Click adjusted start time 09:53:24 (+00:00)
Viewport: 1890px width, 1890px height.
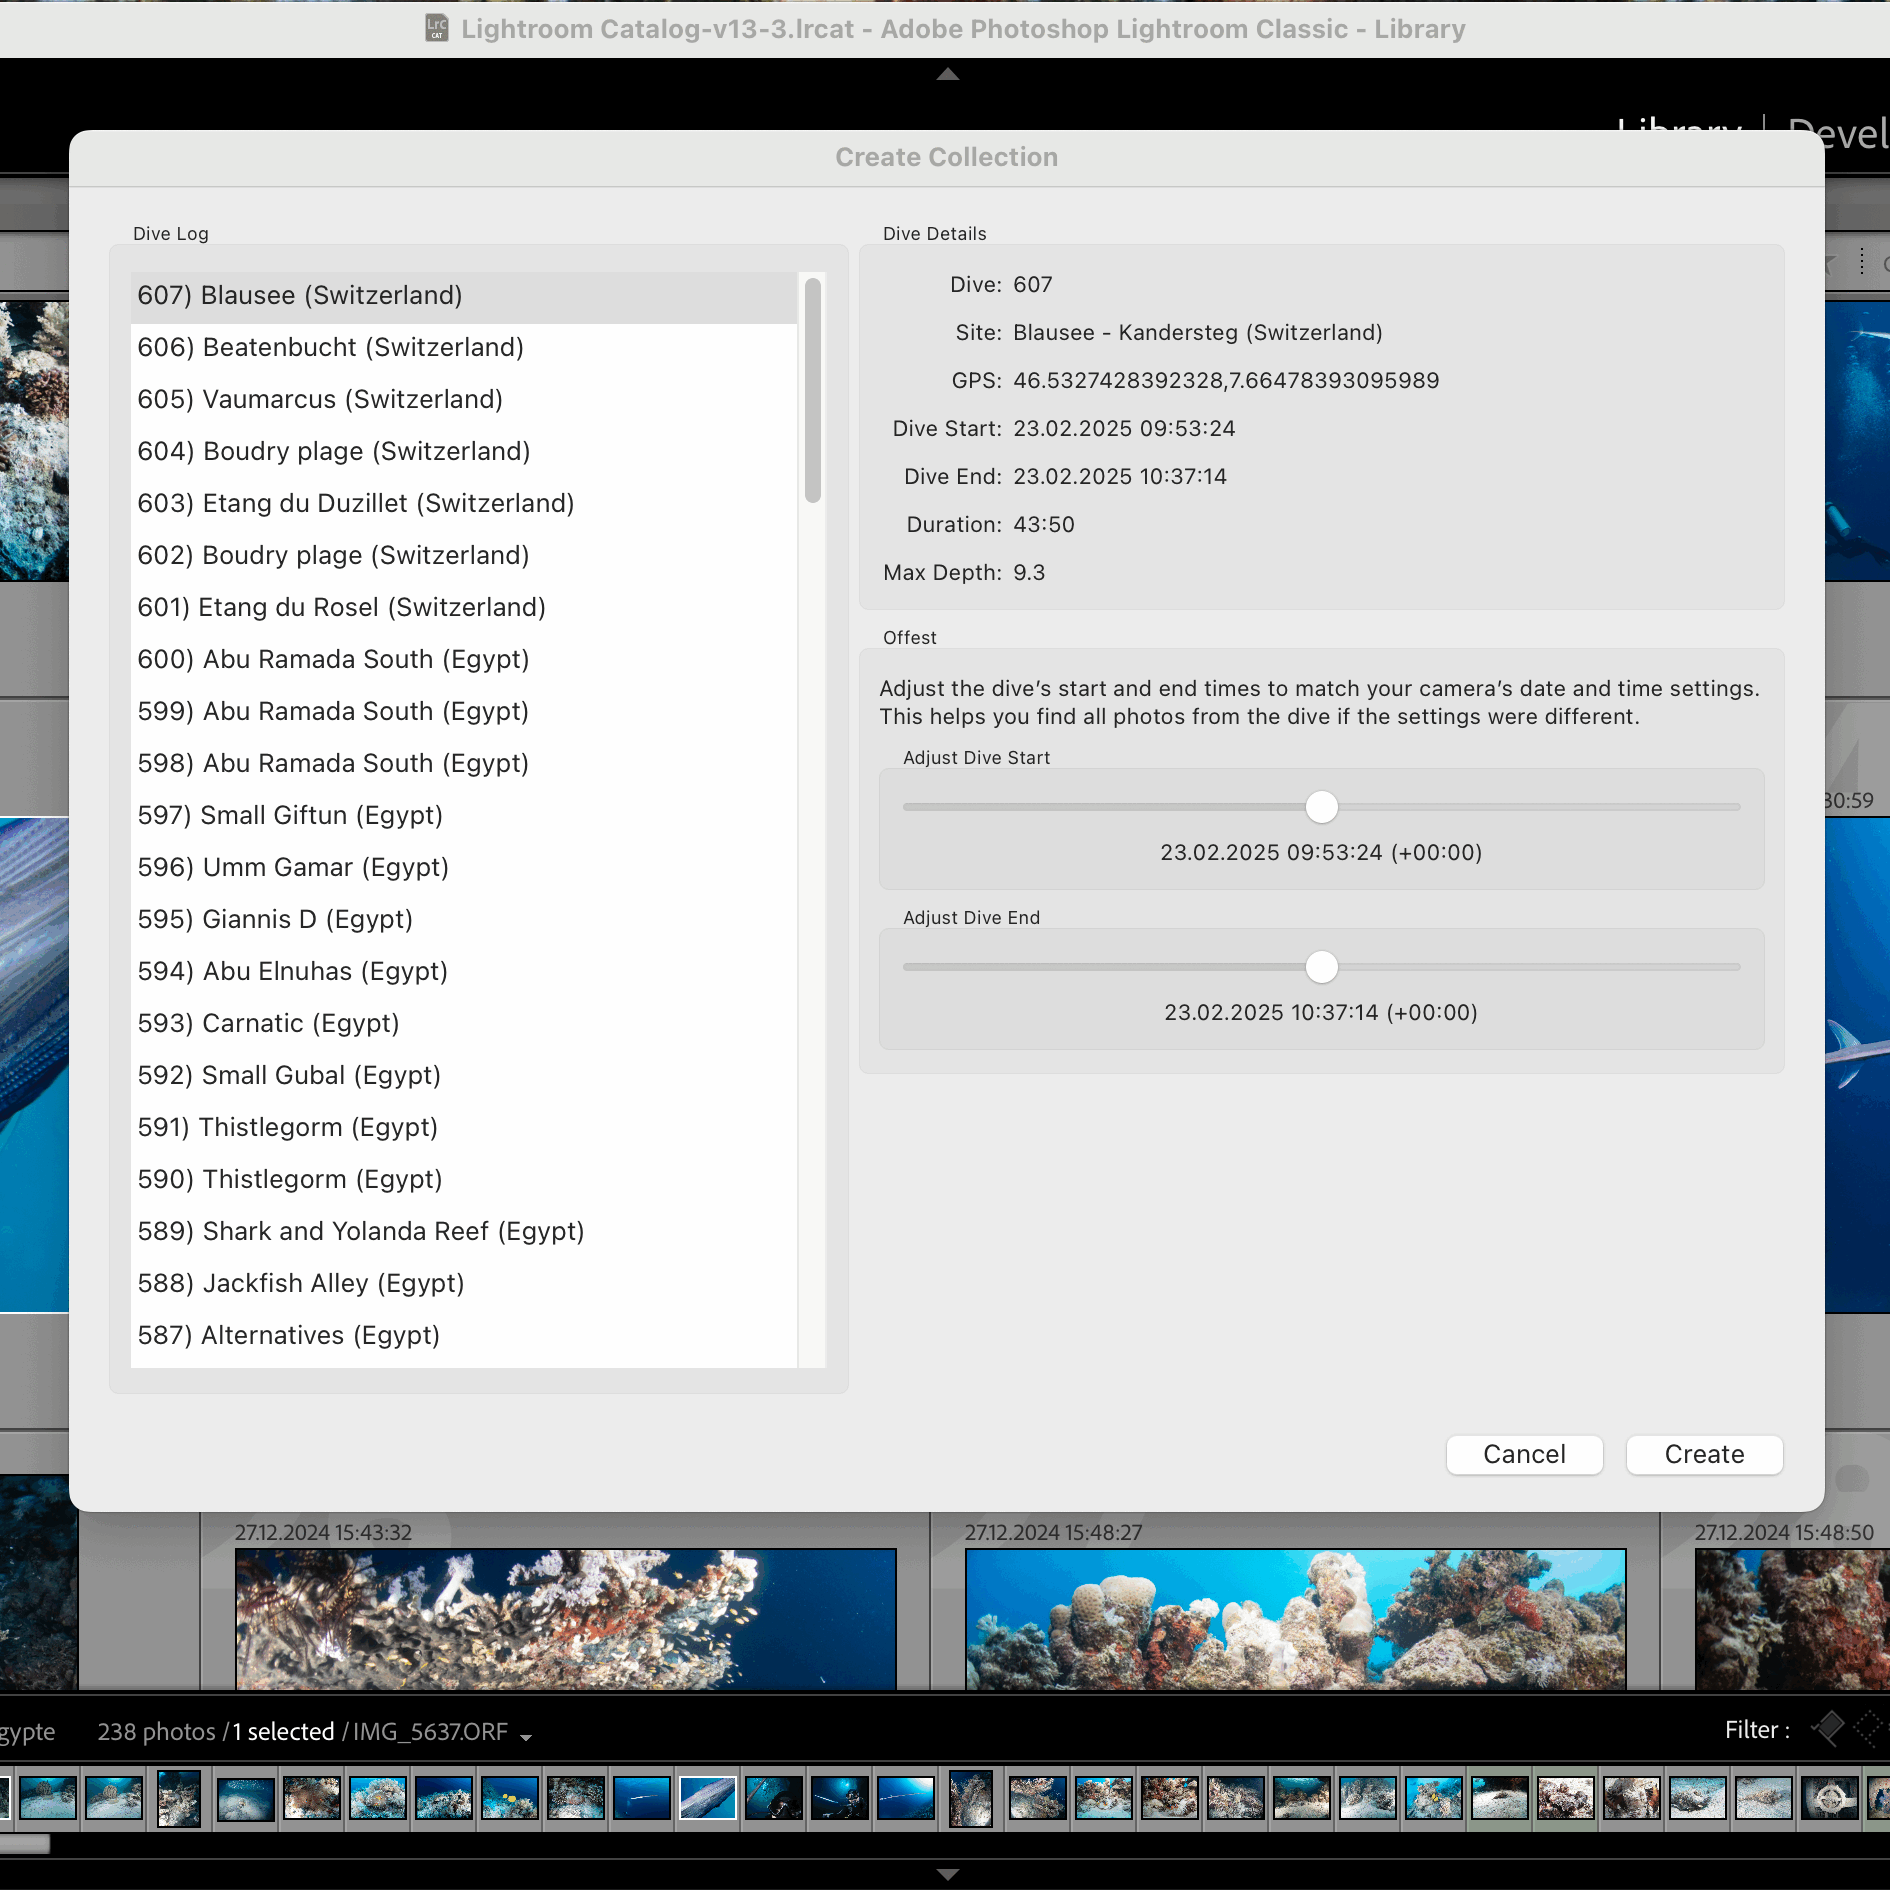point(1321,853)
